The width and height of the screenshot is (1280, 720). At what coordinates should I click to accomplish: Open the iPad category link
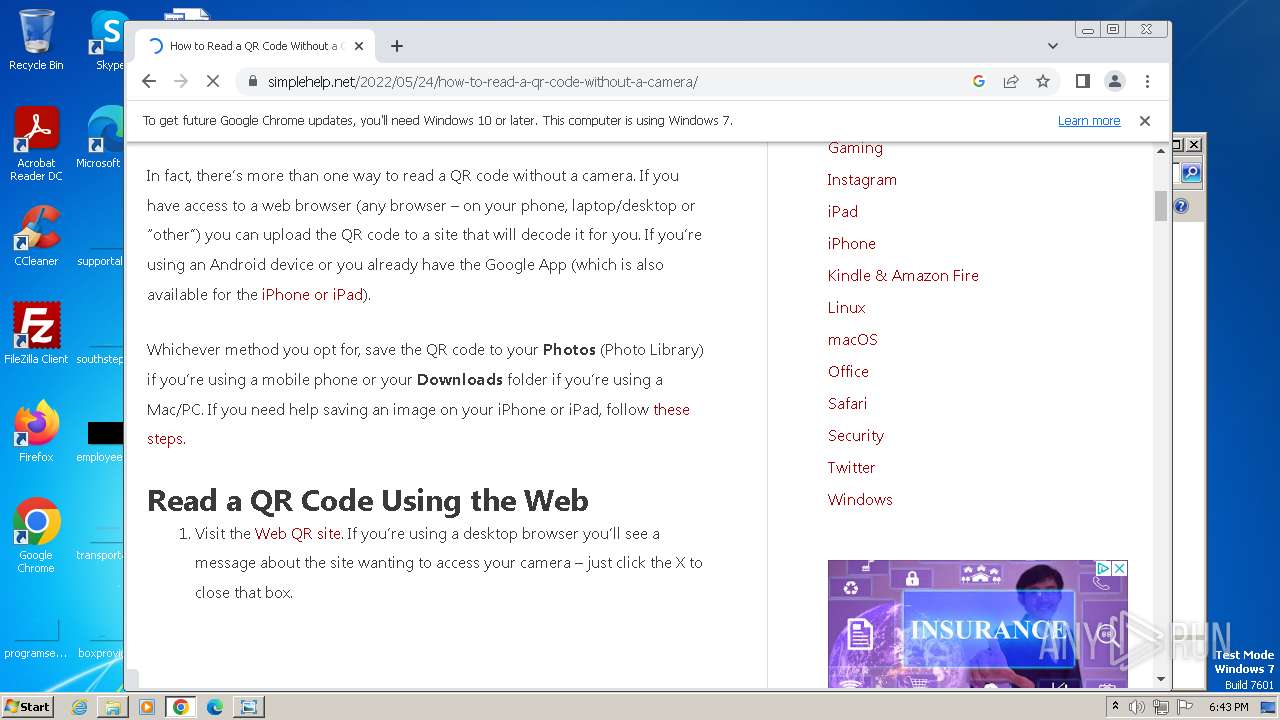[x=843, y=212]
